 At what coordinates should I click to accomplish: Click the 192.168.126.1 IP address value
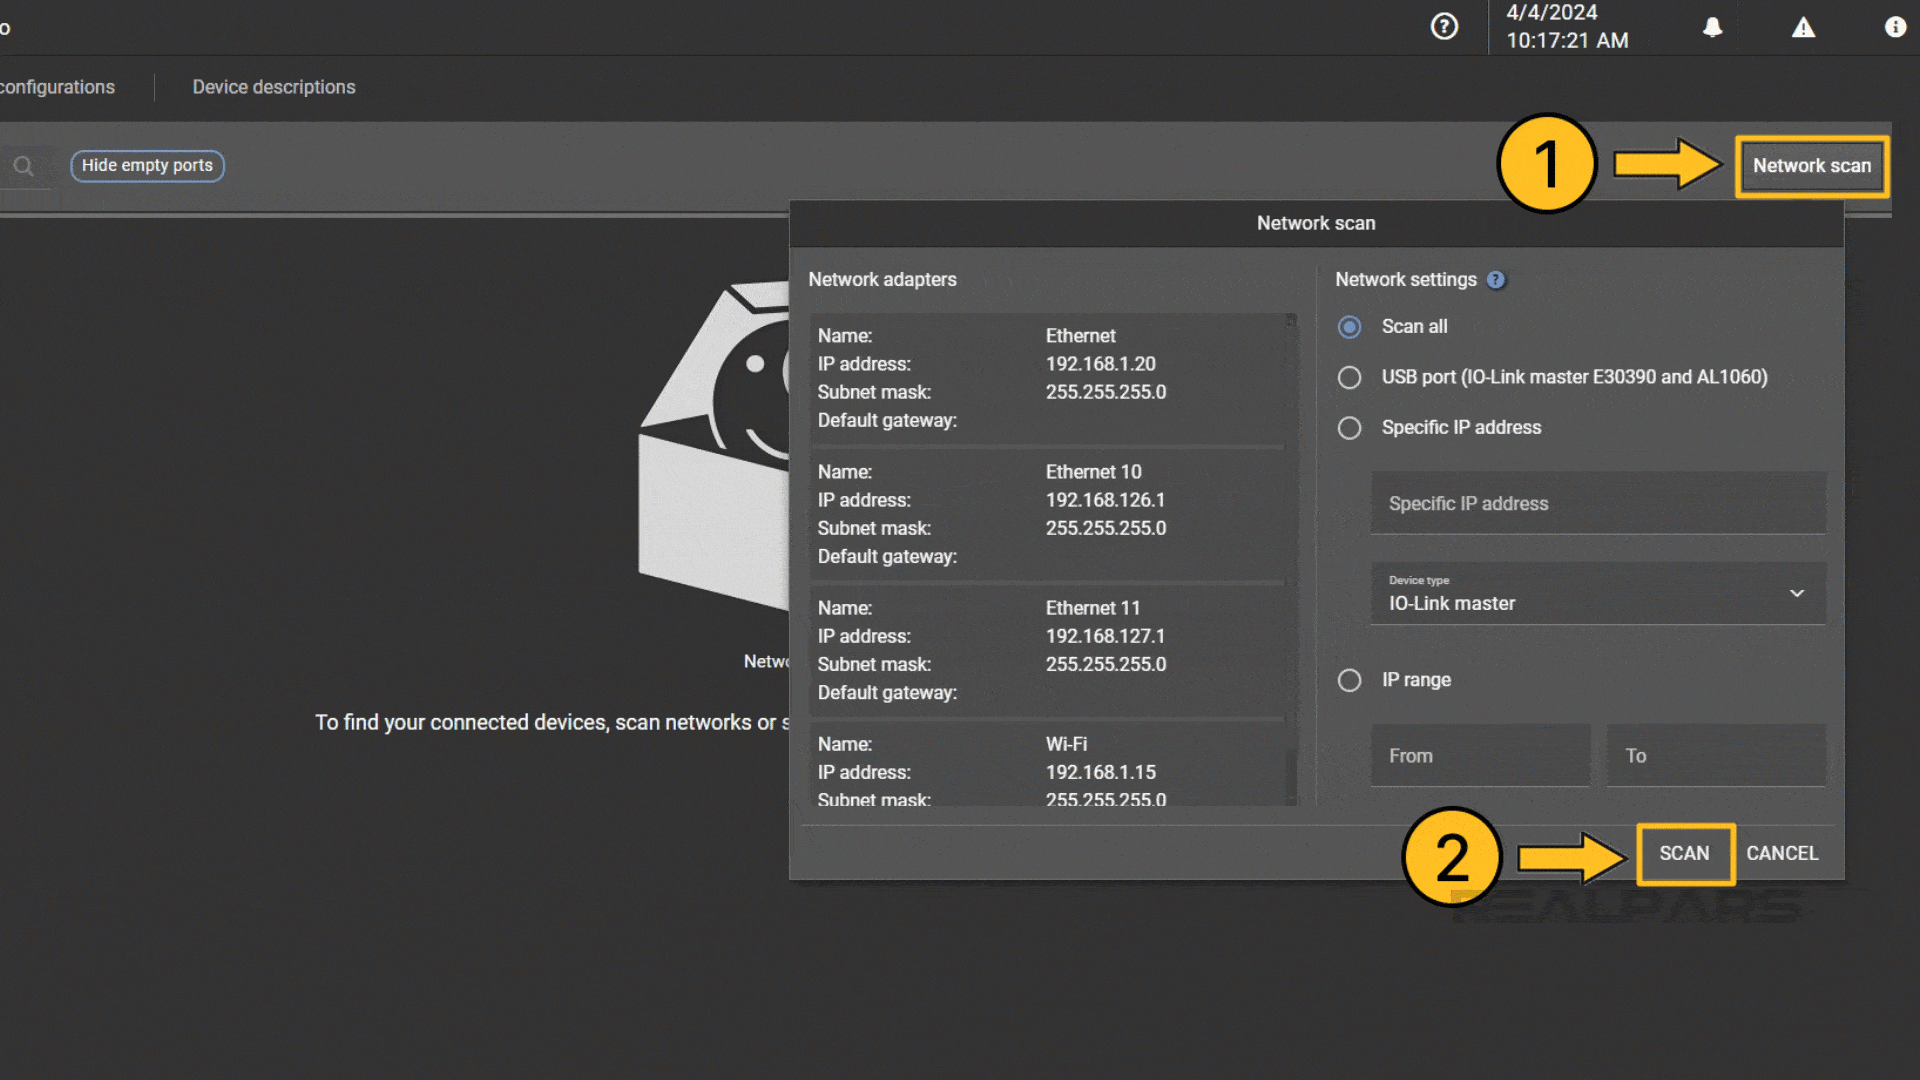tap(1105, 500)
